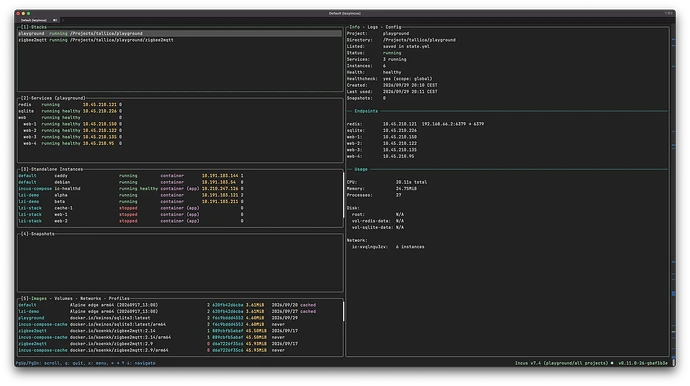Focus the [3]-Standalone Instances panel title
The image size is (690, 386).
pos(52,169)
